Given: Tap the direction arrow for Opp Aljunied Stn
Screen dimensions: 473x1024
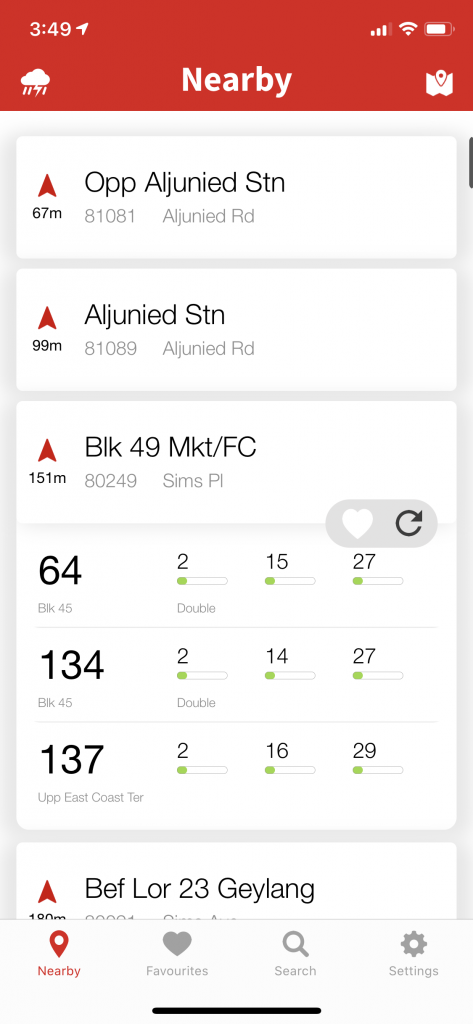Looking at the screenshot, I should (x=47, y=185).
